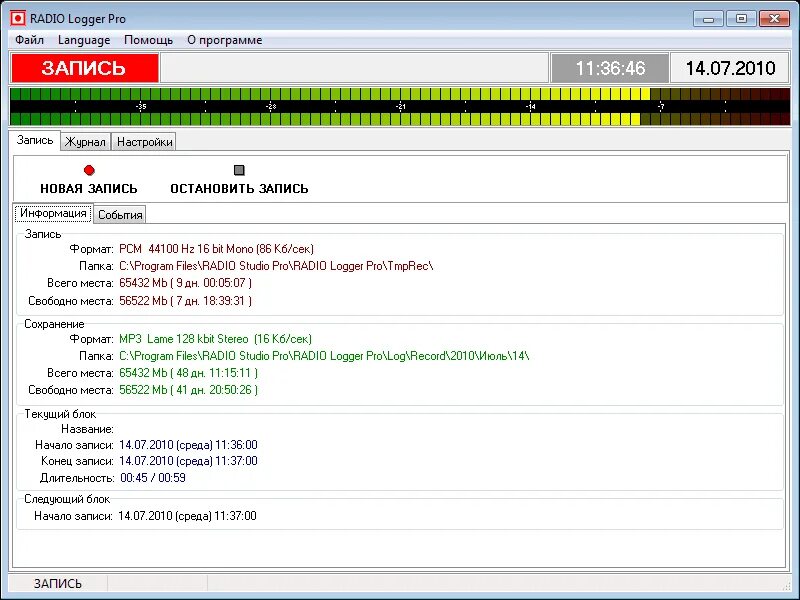Click the 56522 Mb (41 дн. 20:50:26) value
This screenshot has width=800, height=600.
tap(188, 390)
